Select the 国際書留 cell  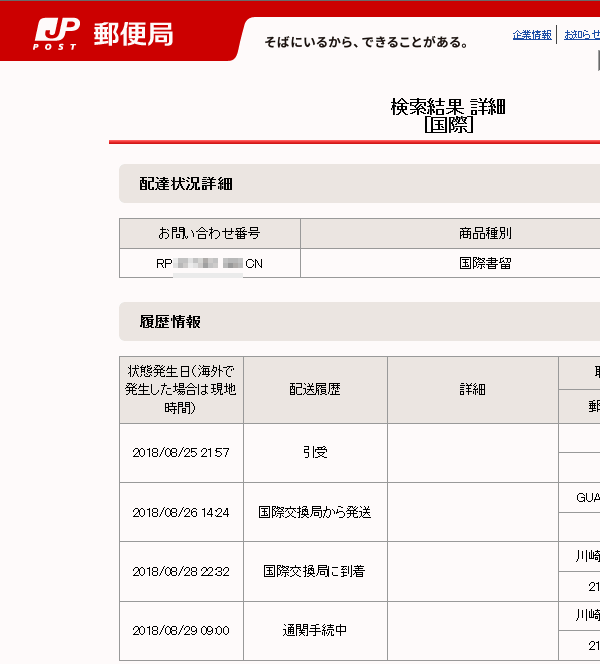tap(450, 263)
